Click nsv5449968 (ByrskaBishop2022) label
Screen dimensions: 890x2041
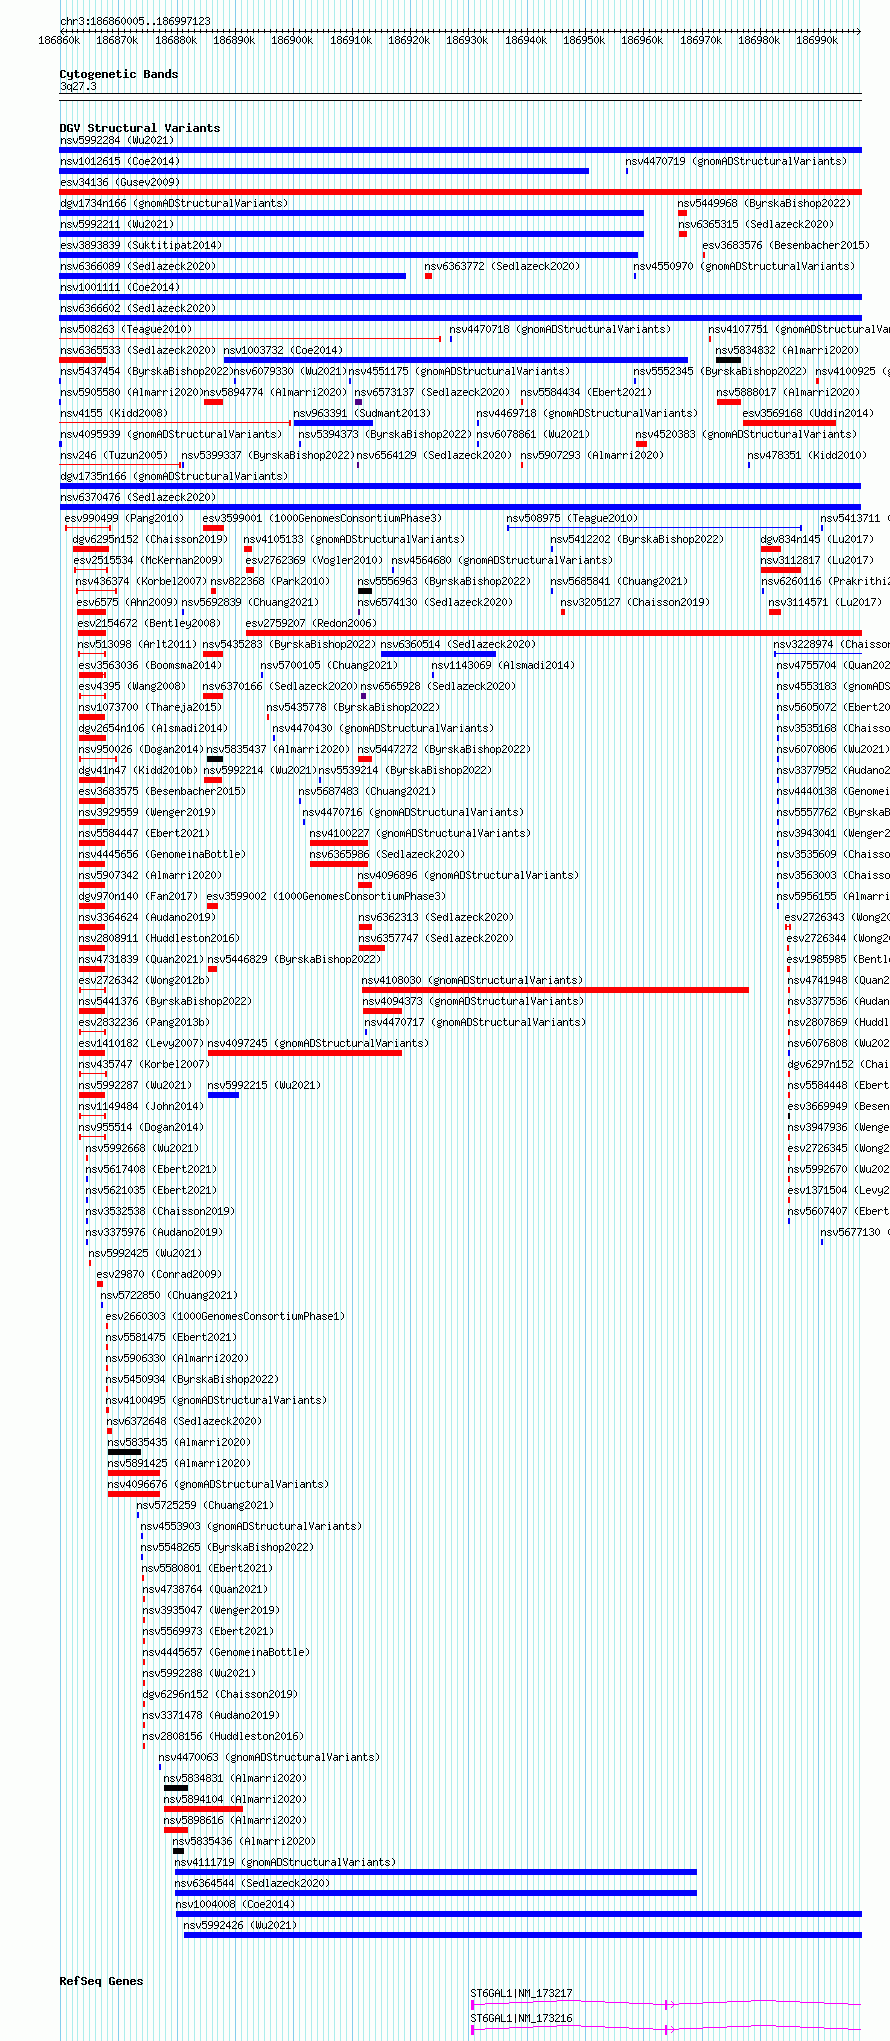764,203
